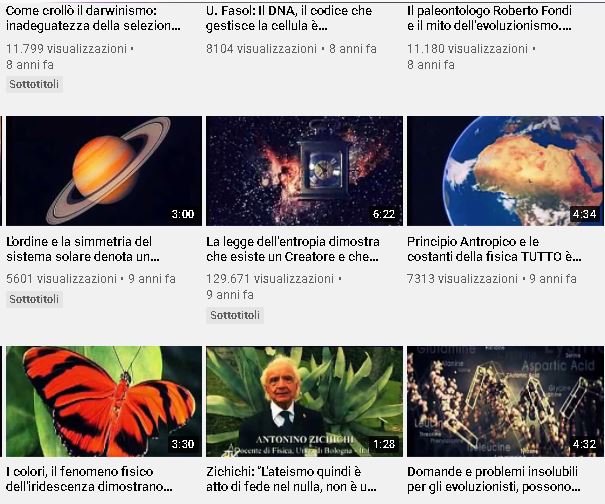The width and height of the screenshot is (605, 504).
Task: Click title 'I colori, il fenomeno fisico'
Action: [x=89, y=479]
